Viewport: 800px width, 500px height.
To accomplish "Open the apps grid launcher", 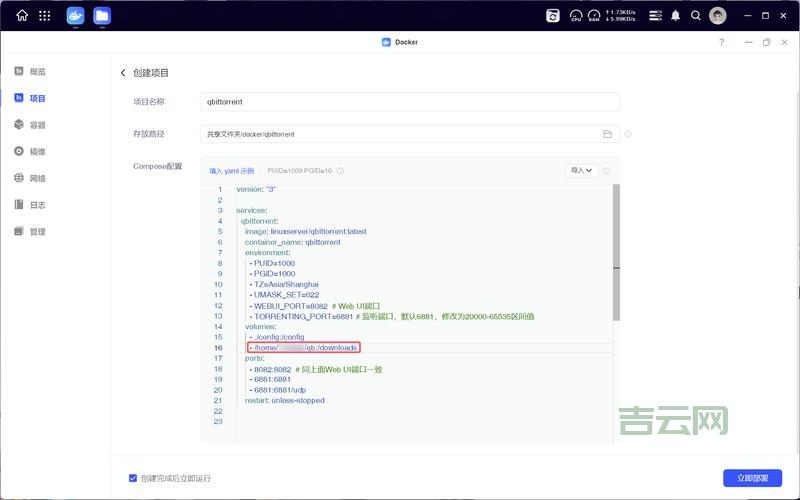I will (x=45, y=15).
